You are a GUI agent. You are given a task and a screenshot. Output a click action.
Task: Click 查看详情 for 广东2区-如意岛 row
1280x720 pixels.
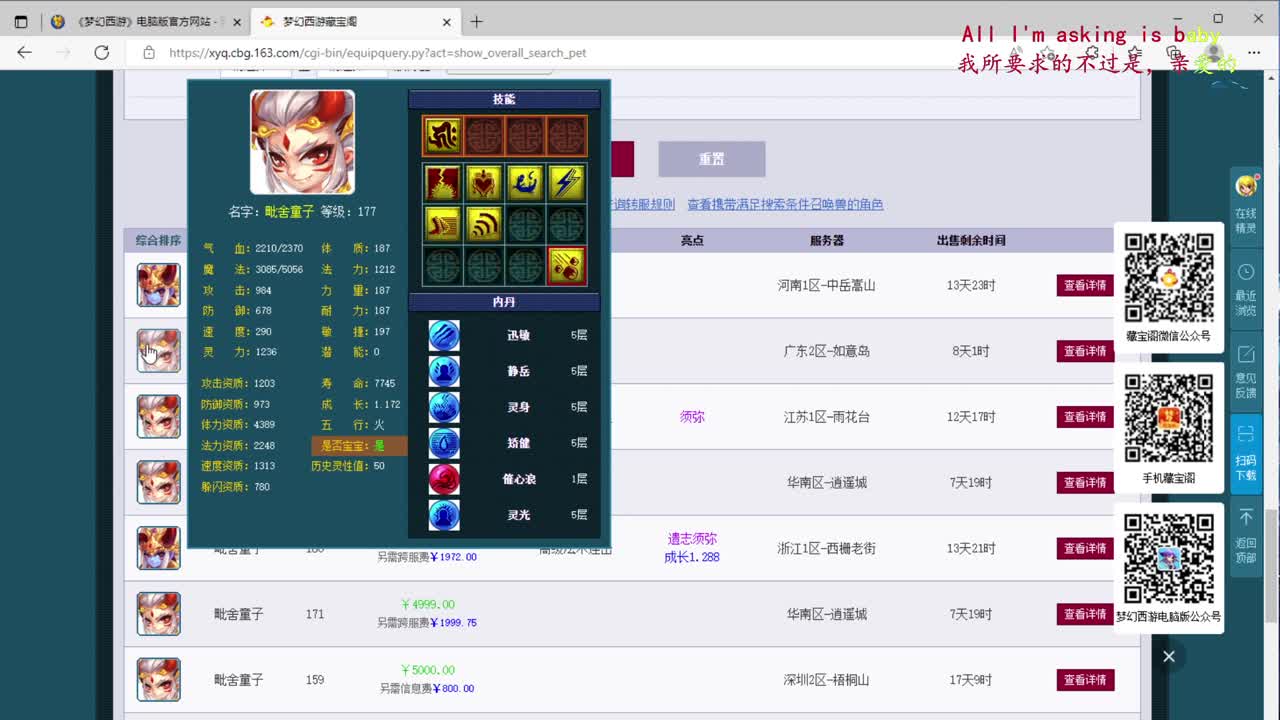point(1085,351)
